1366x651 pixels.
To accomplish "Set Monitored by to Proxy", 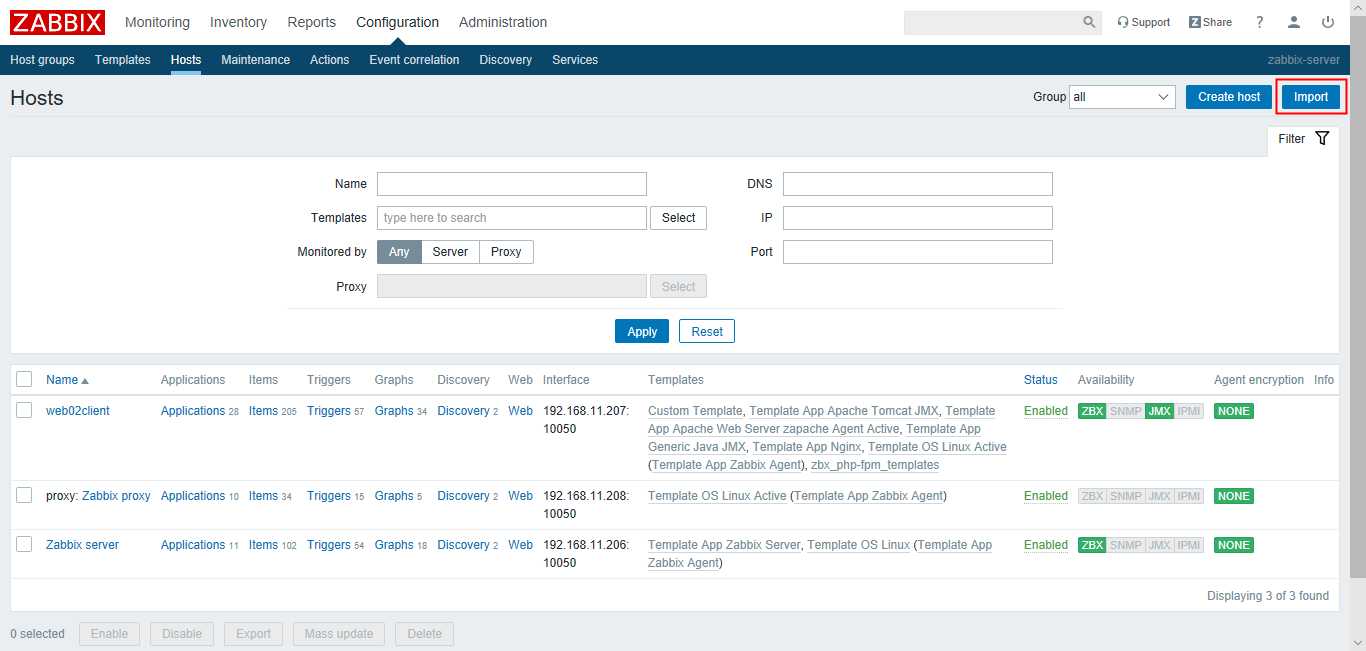I will click(x=506, y=252).
